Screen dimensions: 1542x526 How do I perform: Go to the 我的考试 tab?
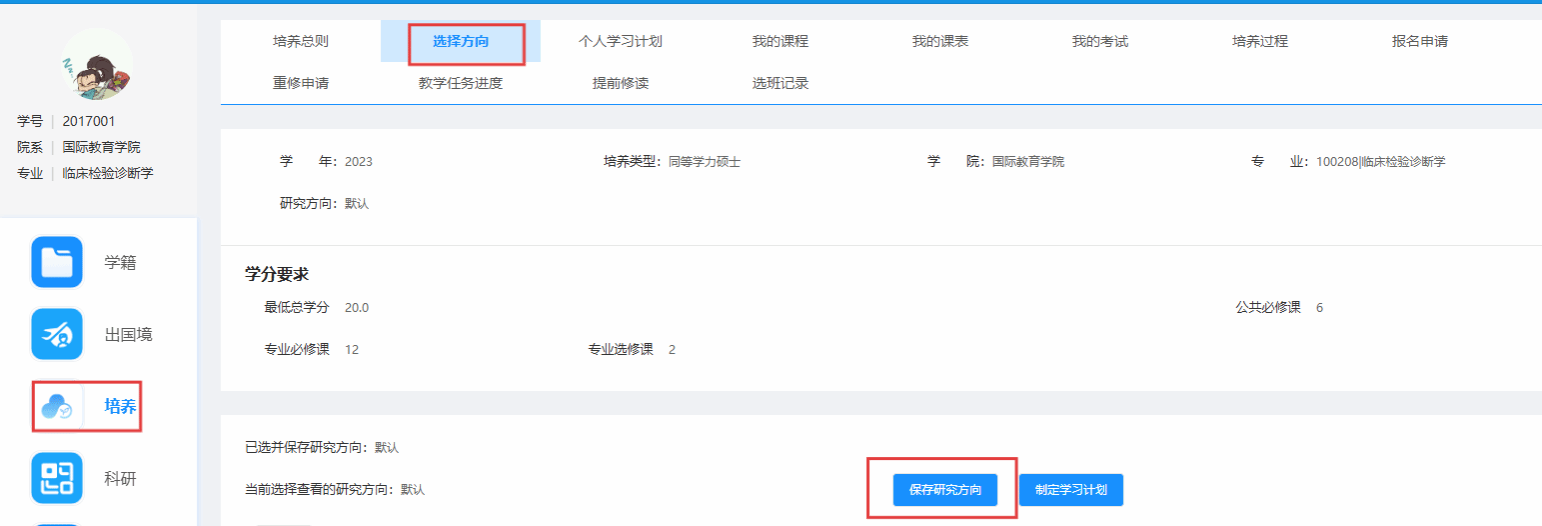[1100, 41]
